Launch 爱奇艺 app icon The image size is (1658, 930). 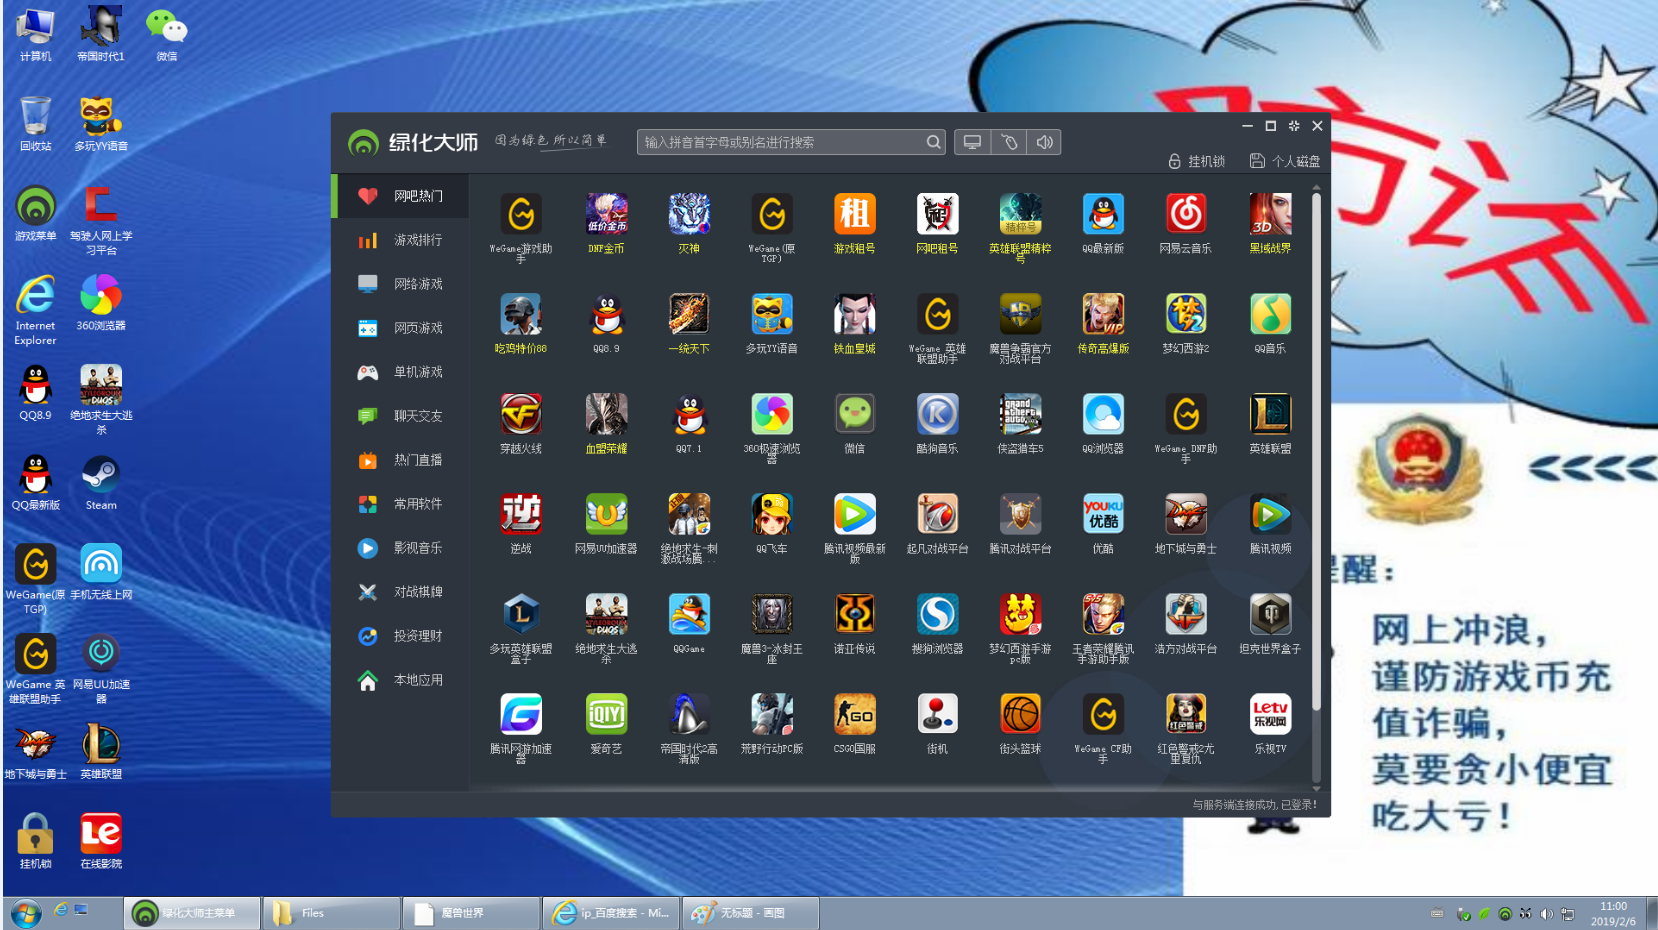click(606, 715)
